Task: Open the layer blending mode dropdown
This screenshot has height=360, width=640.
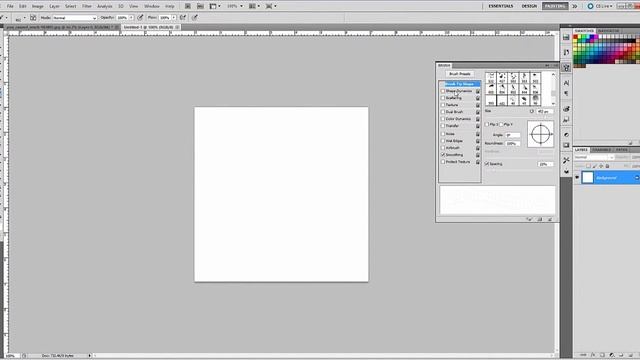Action: pyautogui.click(x=594, y=157)
